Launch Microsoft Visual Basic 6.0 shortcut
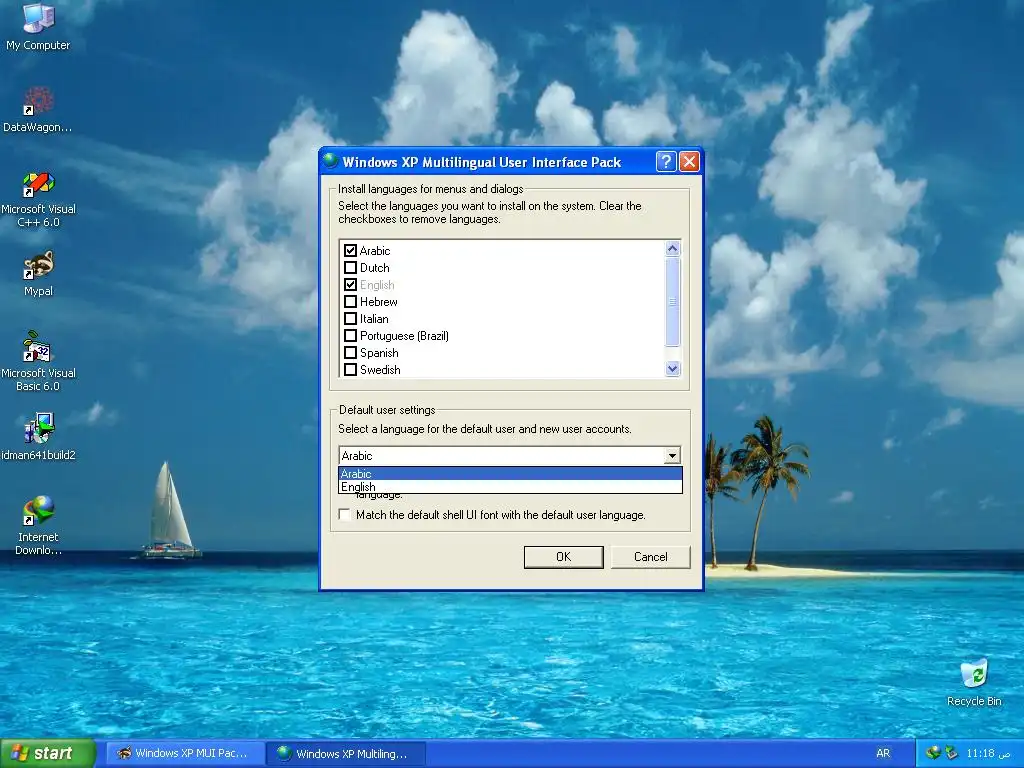The width and height of the screenshot is (1024, 768). tap(38, 361)
